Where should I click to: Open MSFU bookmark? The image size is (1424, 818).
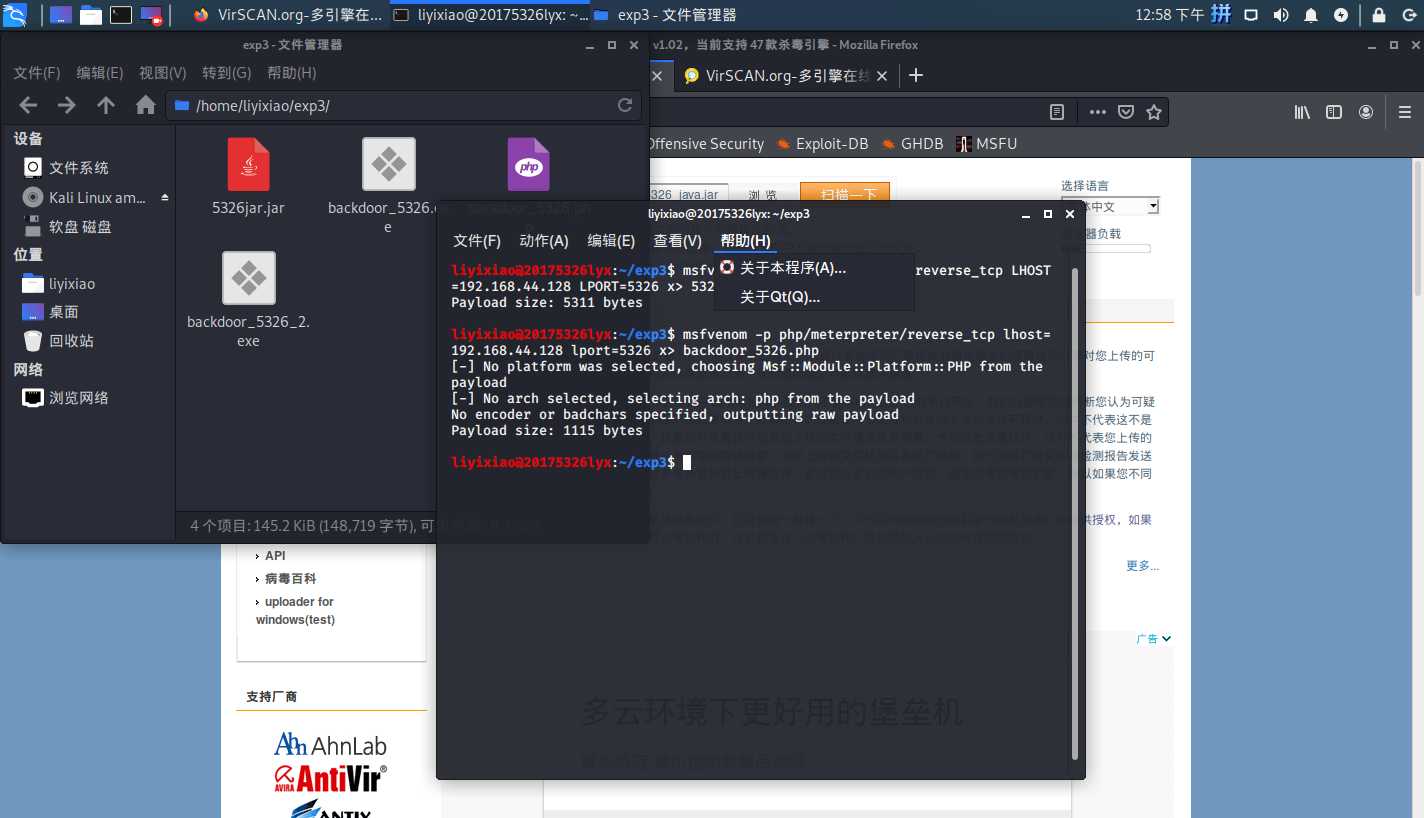987,144
